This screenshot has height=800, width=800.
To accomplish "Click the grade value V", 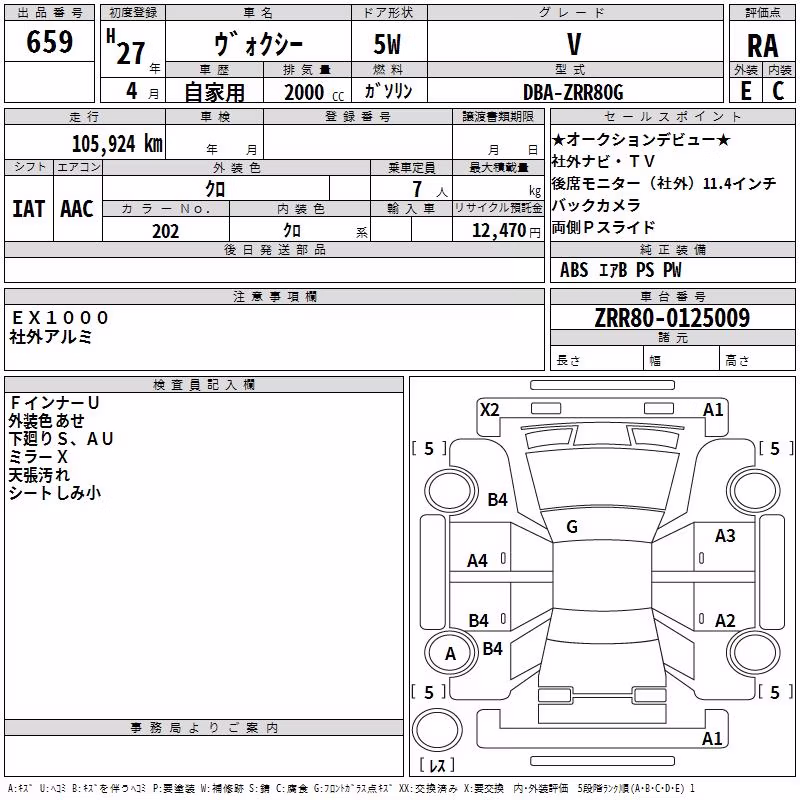I will [x=574, y=44].
